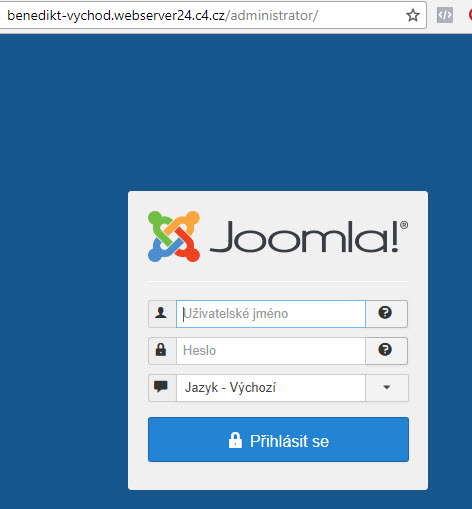Click the Joomla! wordmark text
This screenshot has width=472, height=509.
click(304, 236)
